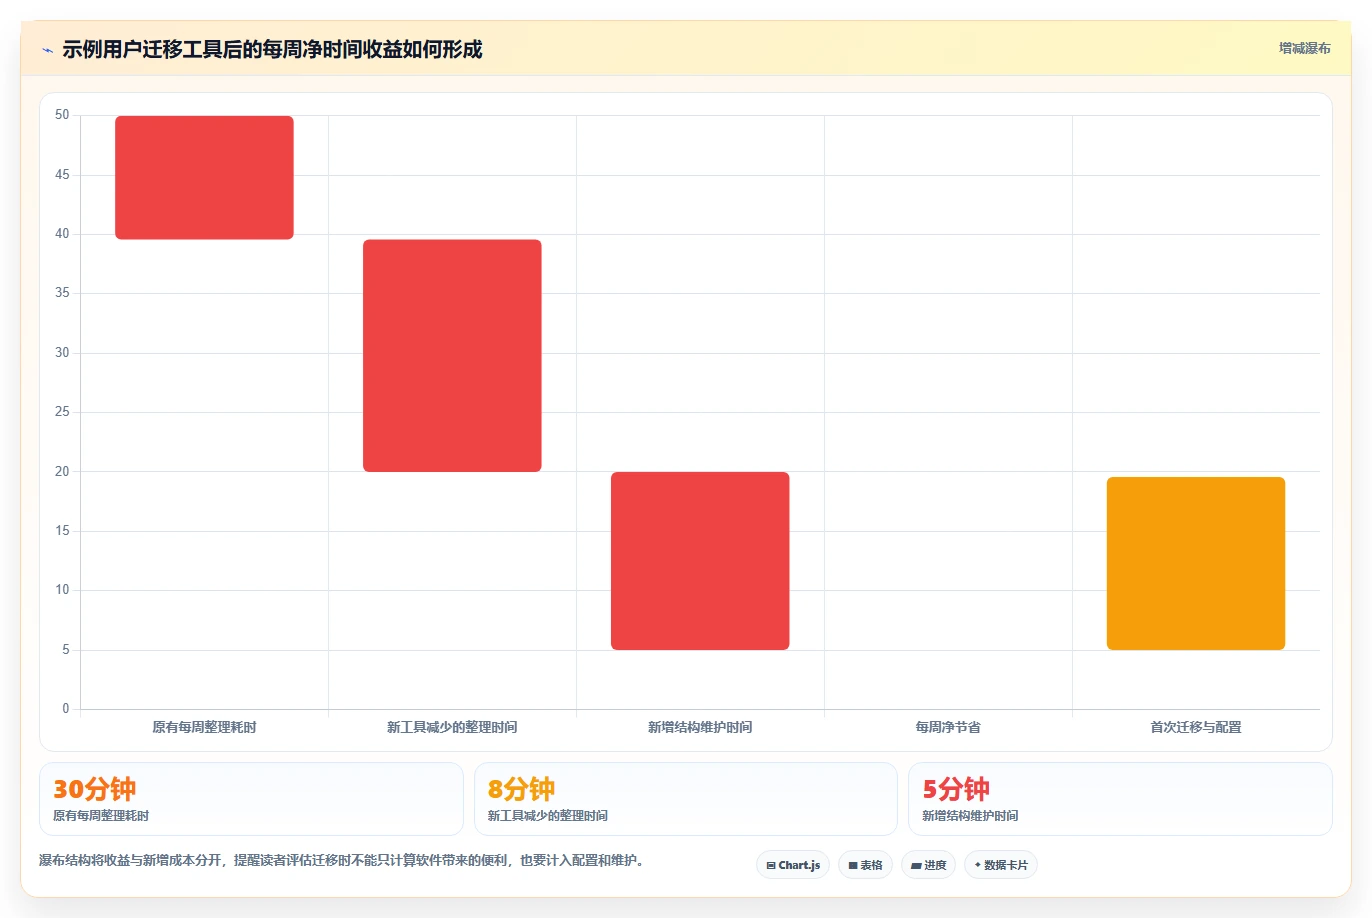Click y-axis value 35

tap(62, 293)
